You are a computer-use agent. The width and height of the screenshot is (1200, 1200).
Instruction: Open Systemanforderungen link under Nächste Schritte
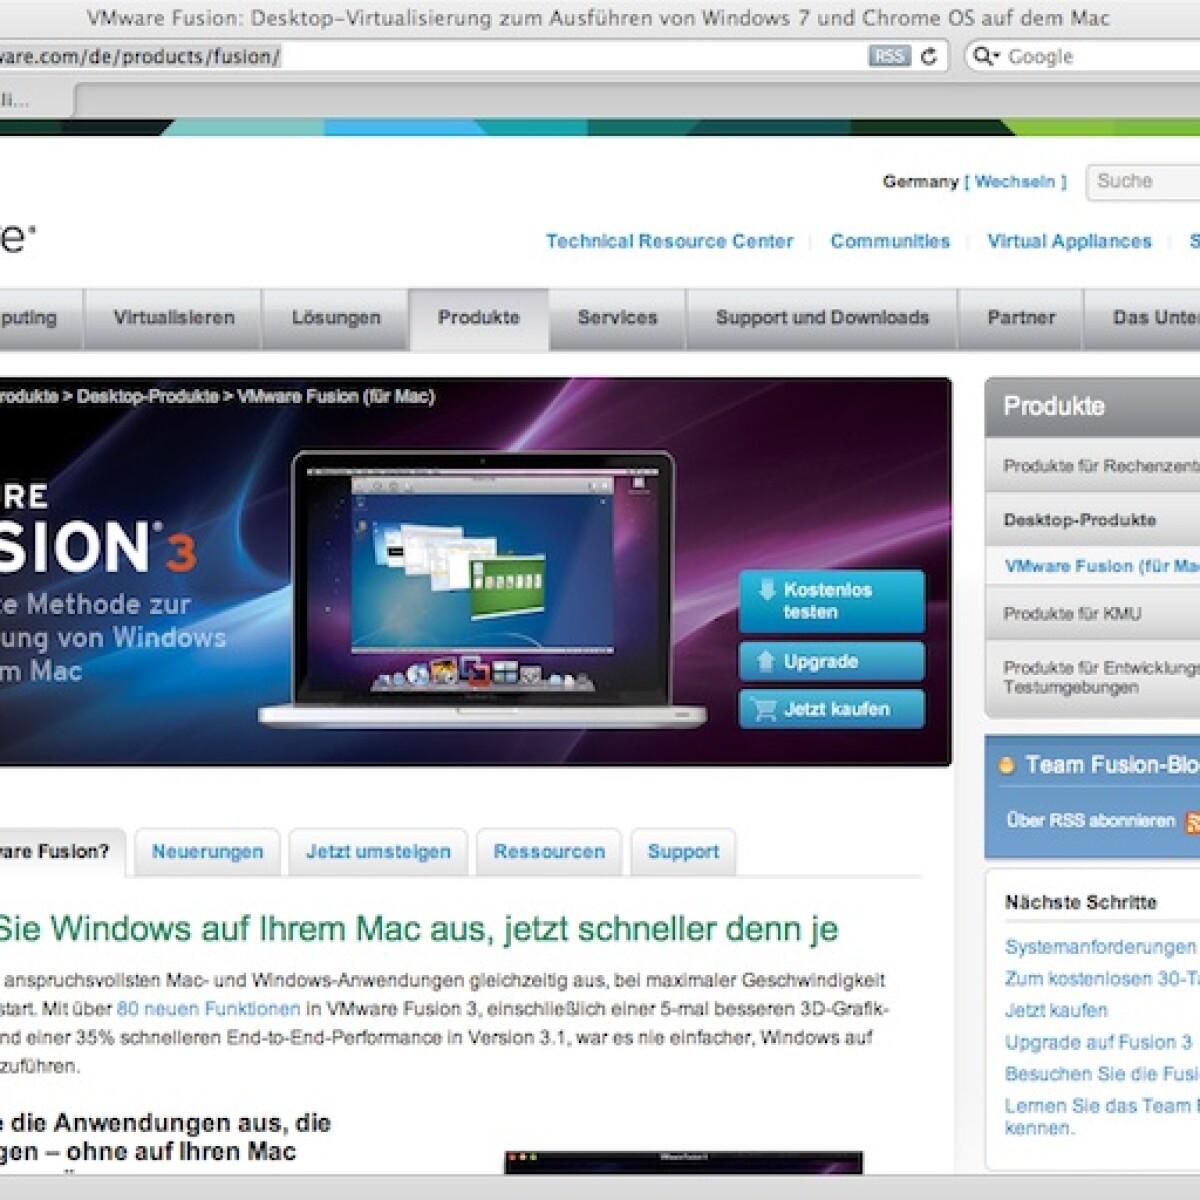[1100, 946]
